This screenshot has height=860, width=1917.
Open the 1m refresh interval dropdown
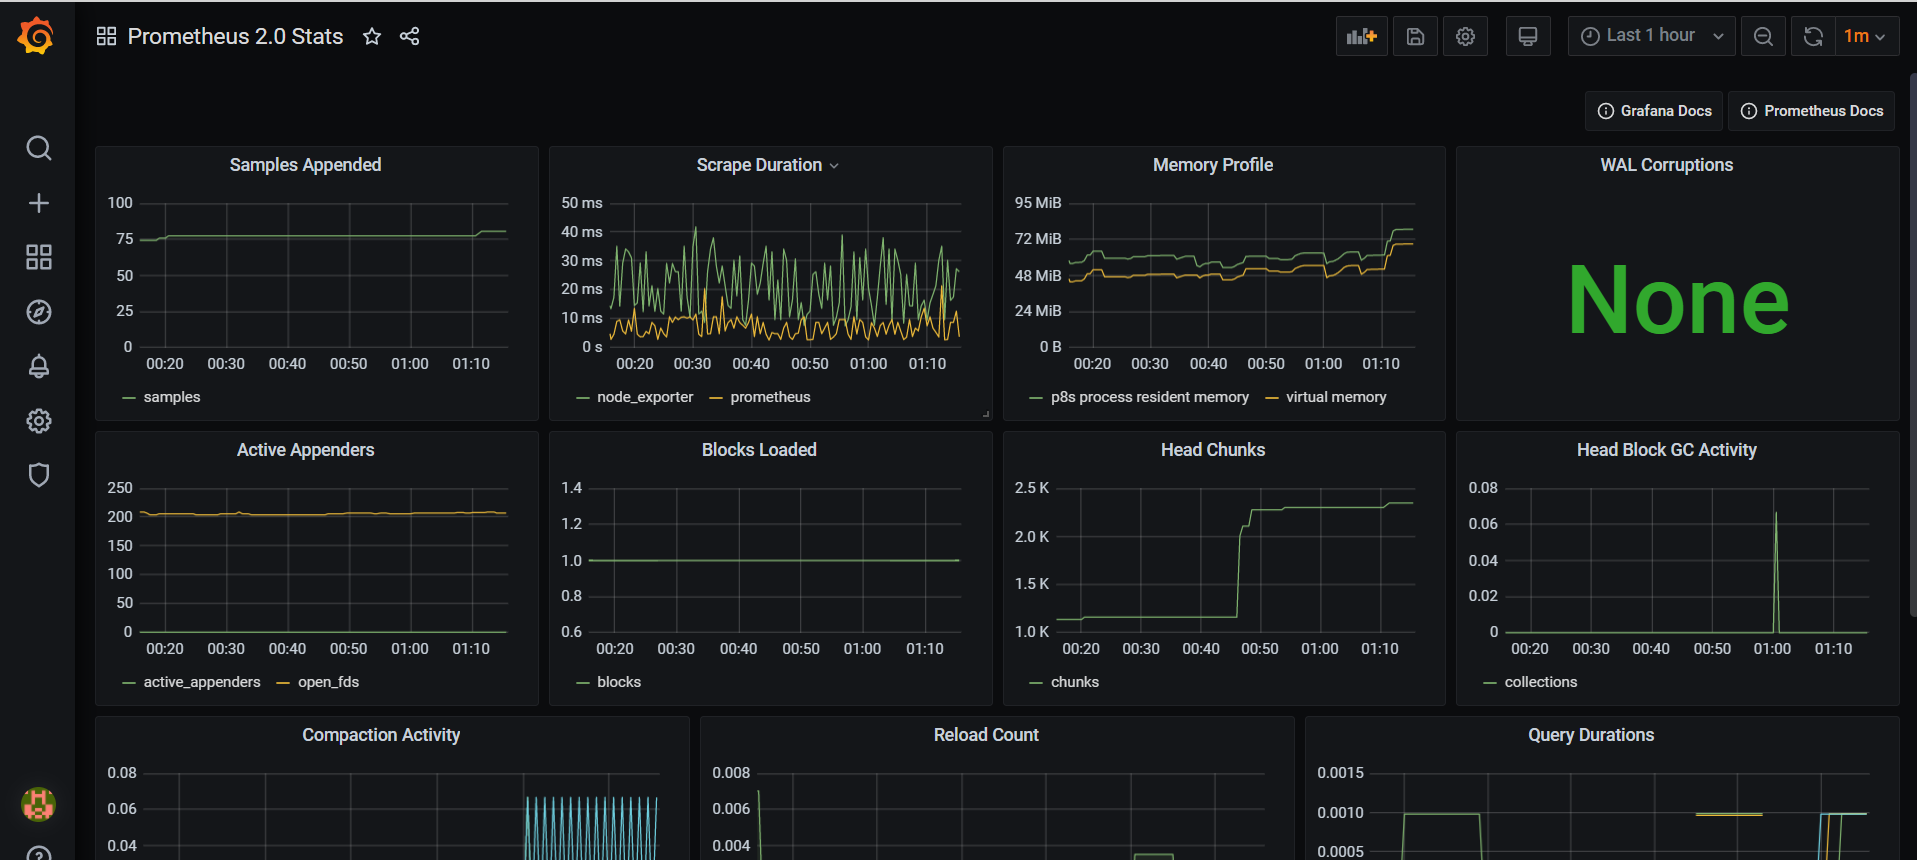click(1866, 36)
